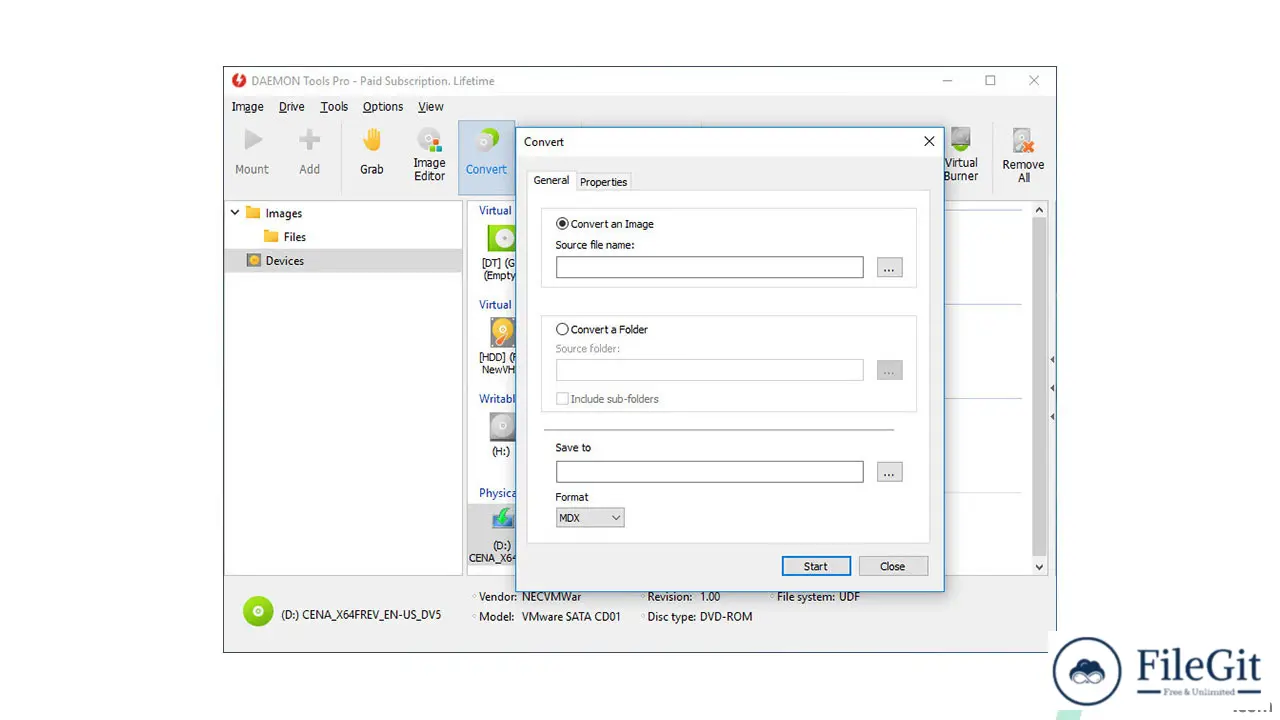The width and height of the screenshot is (1280, 720).
Task: Select the Convert a Folder radio button
Action: pyautogui.click(x=562, y=329)
